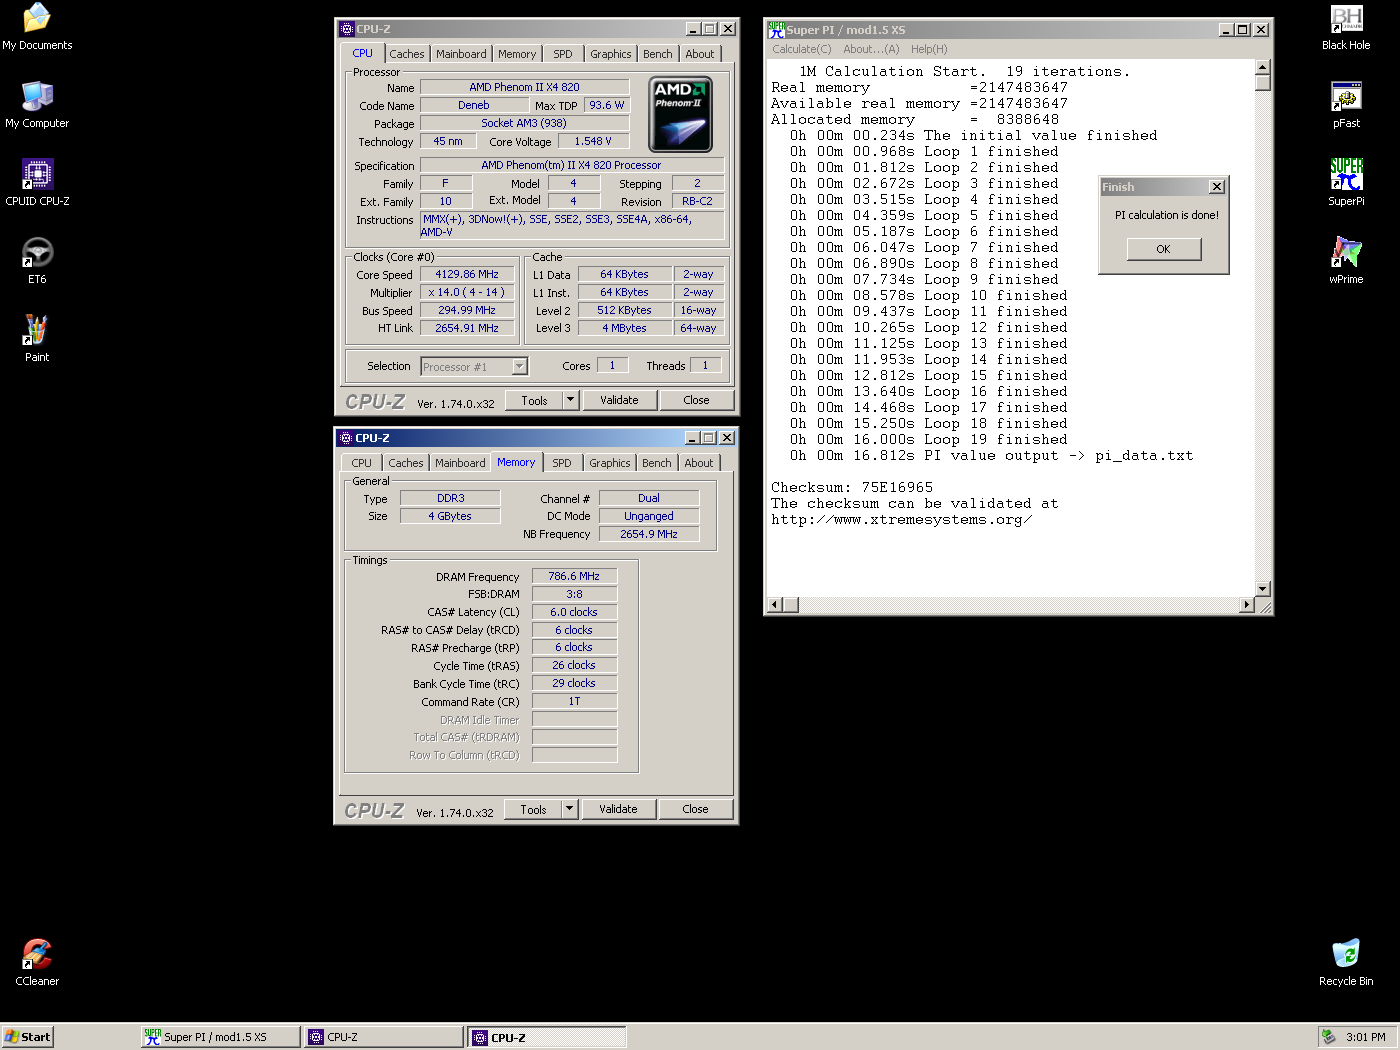Select About tab in lower CPU-Z window
Viewport: 1400px width, 1050px height.
tap(699, 463)
